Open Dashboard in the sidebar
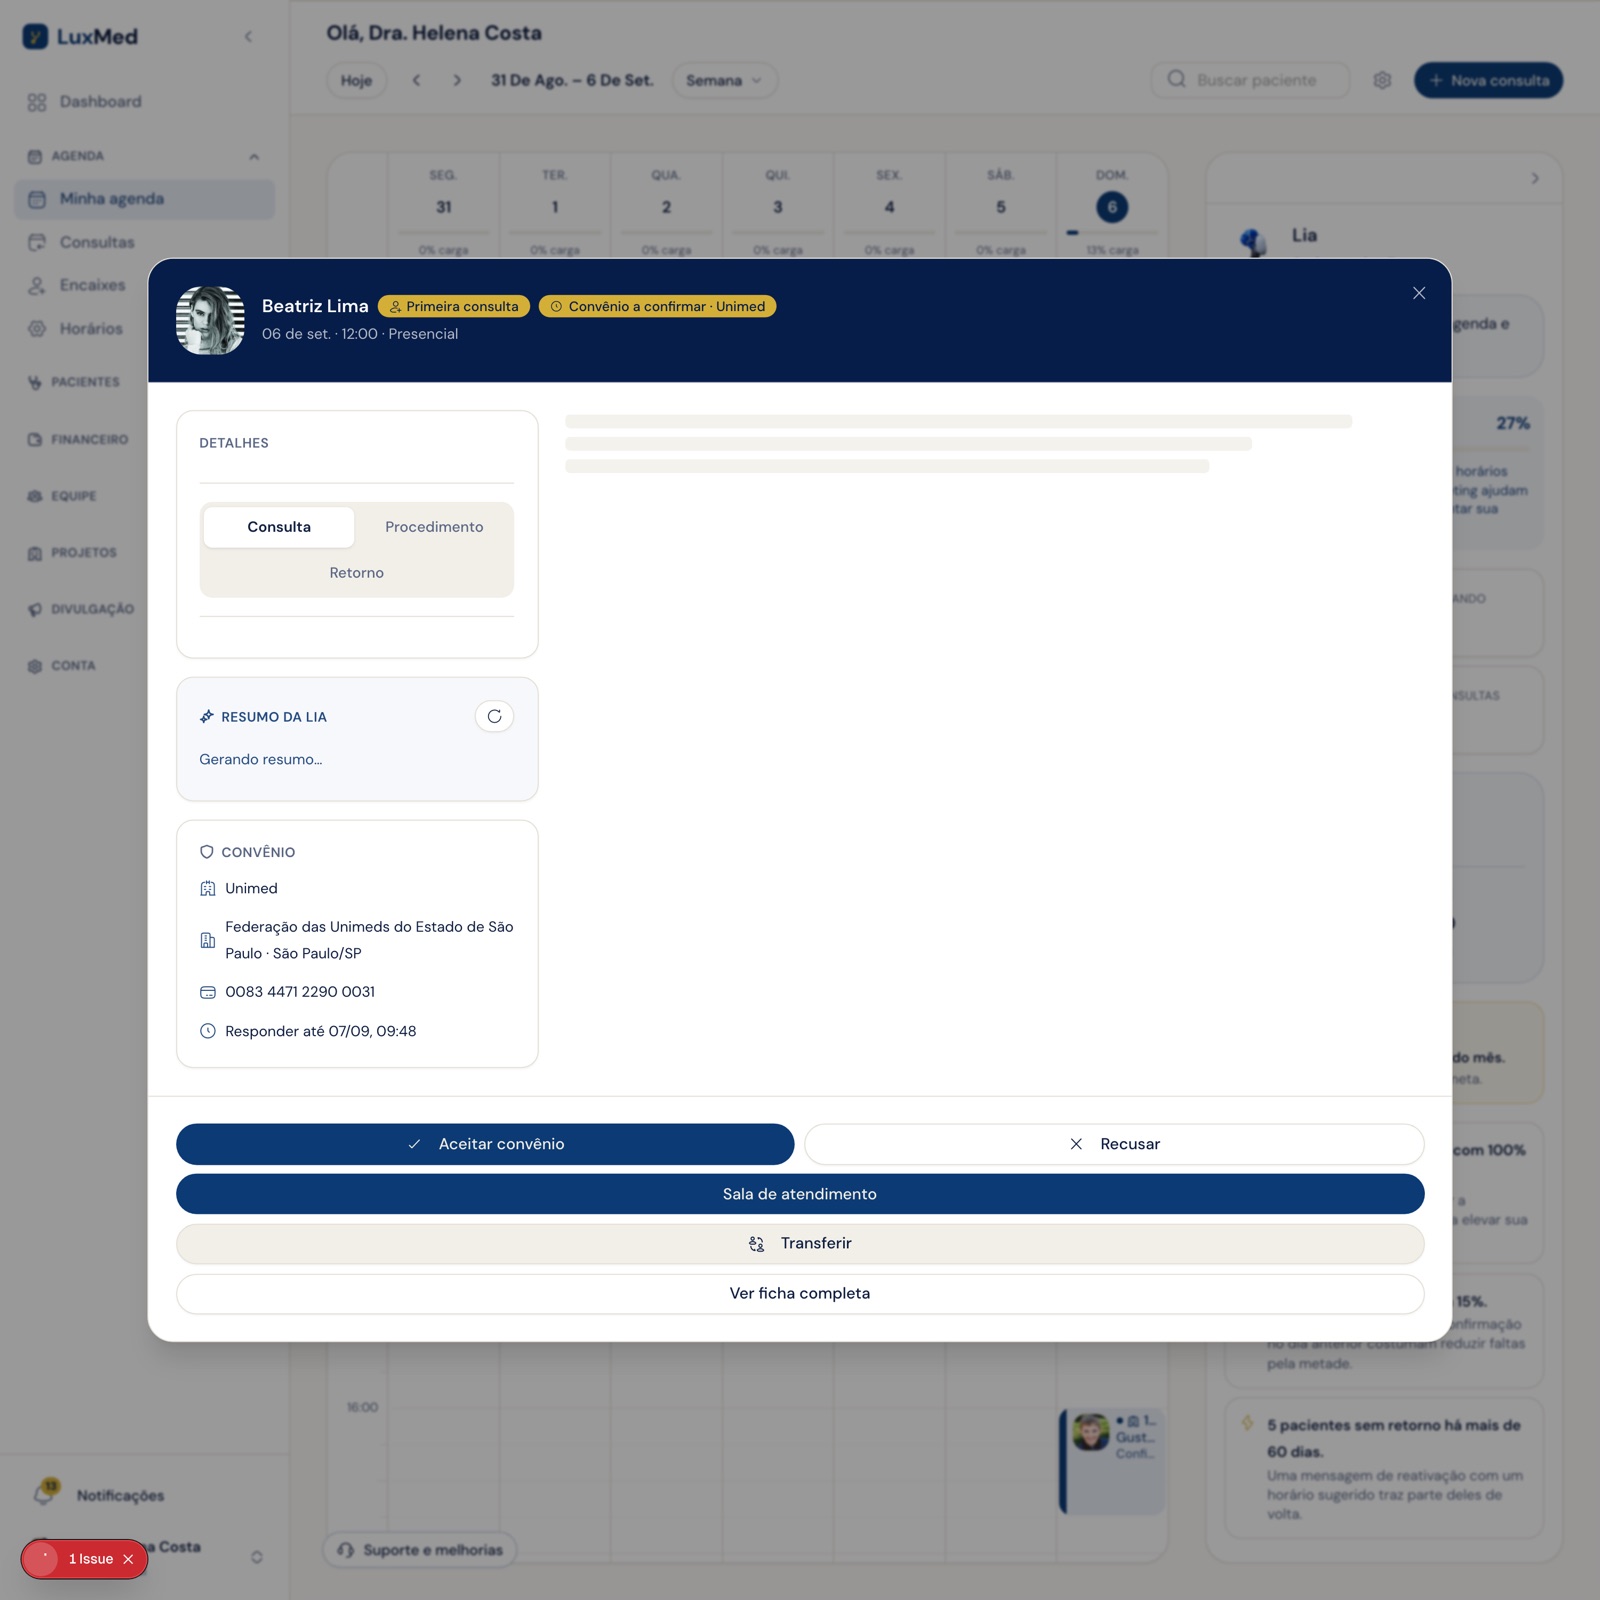 click(145, 102)
